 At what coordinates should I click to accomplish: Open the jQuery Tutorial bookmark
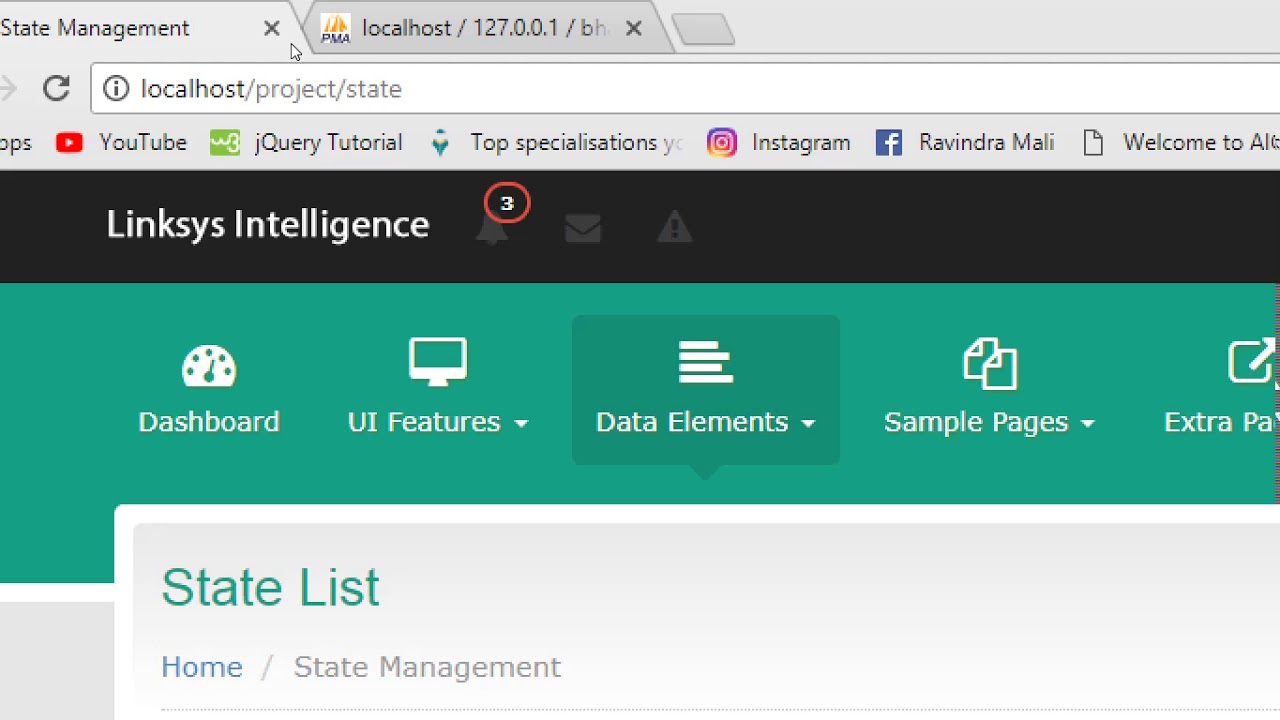point(306,143)
